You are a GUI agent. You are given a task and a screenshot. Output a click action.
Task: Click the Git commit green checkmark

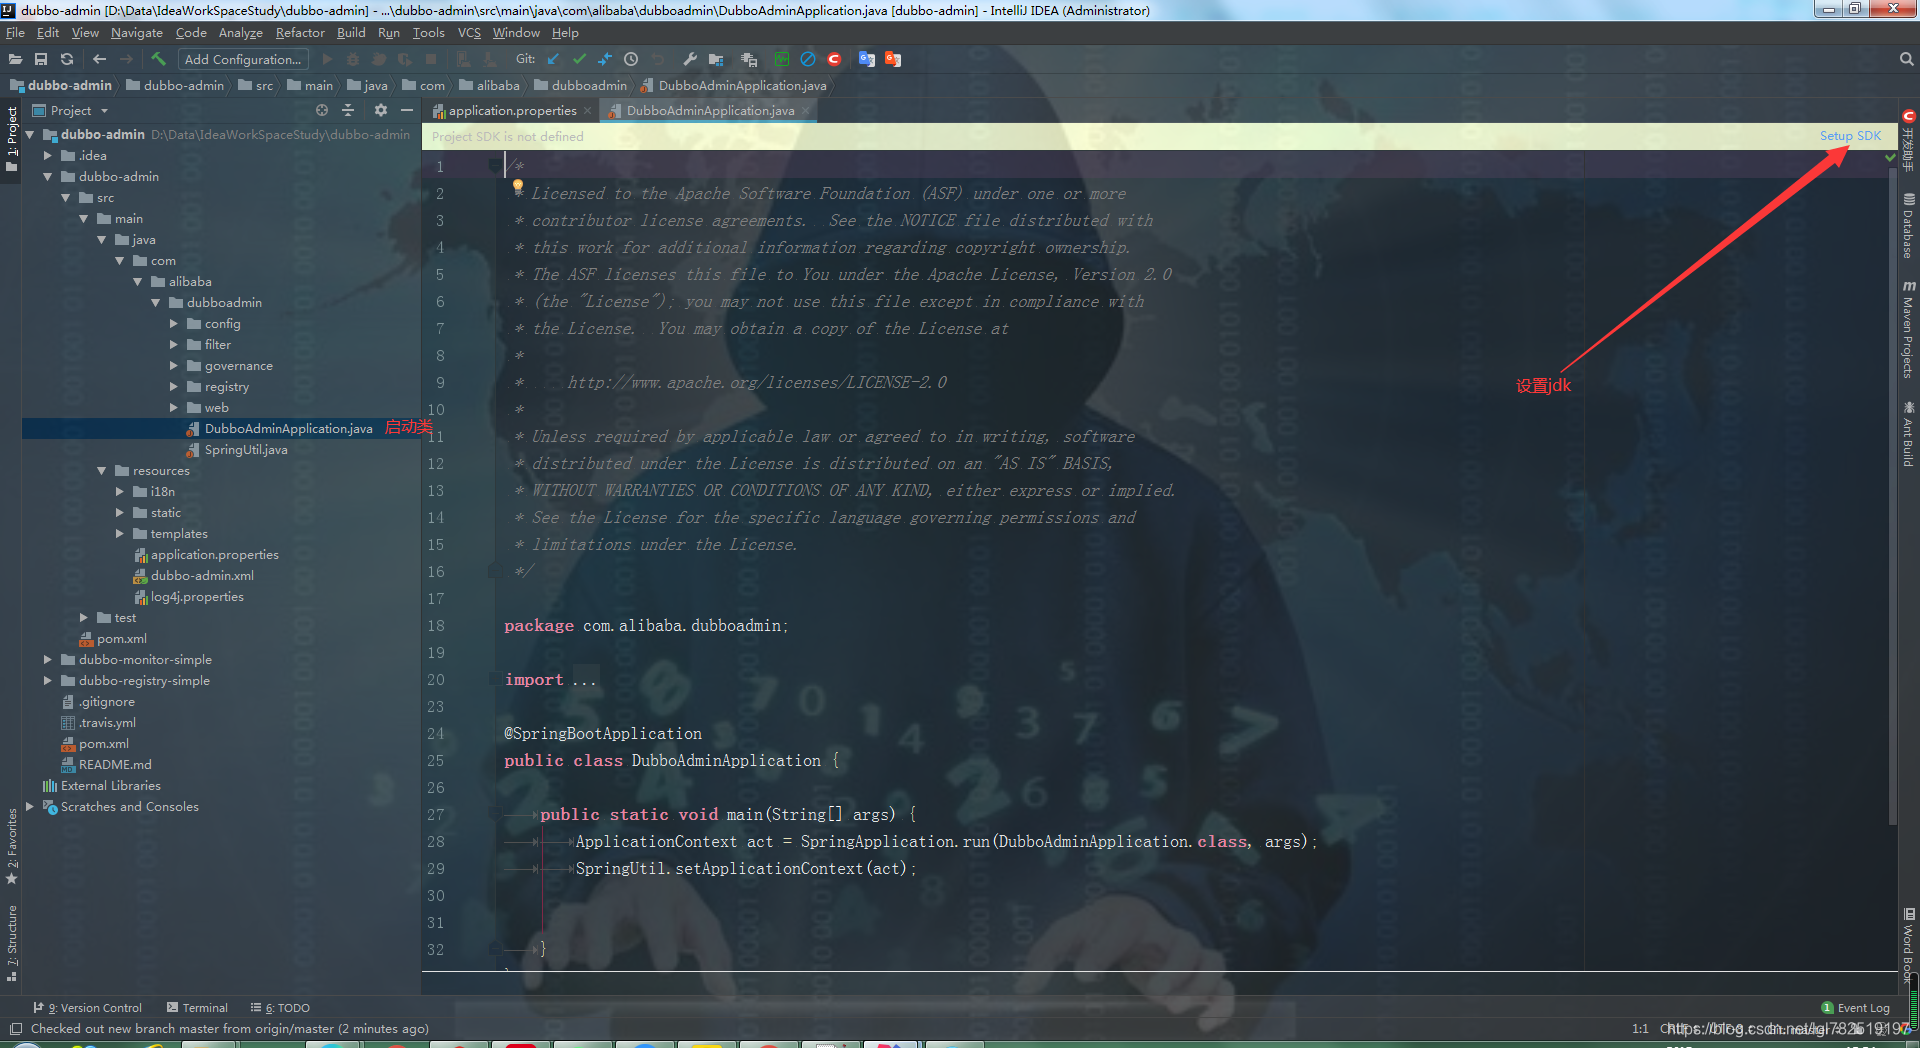point(579,59)
